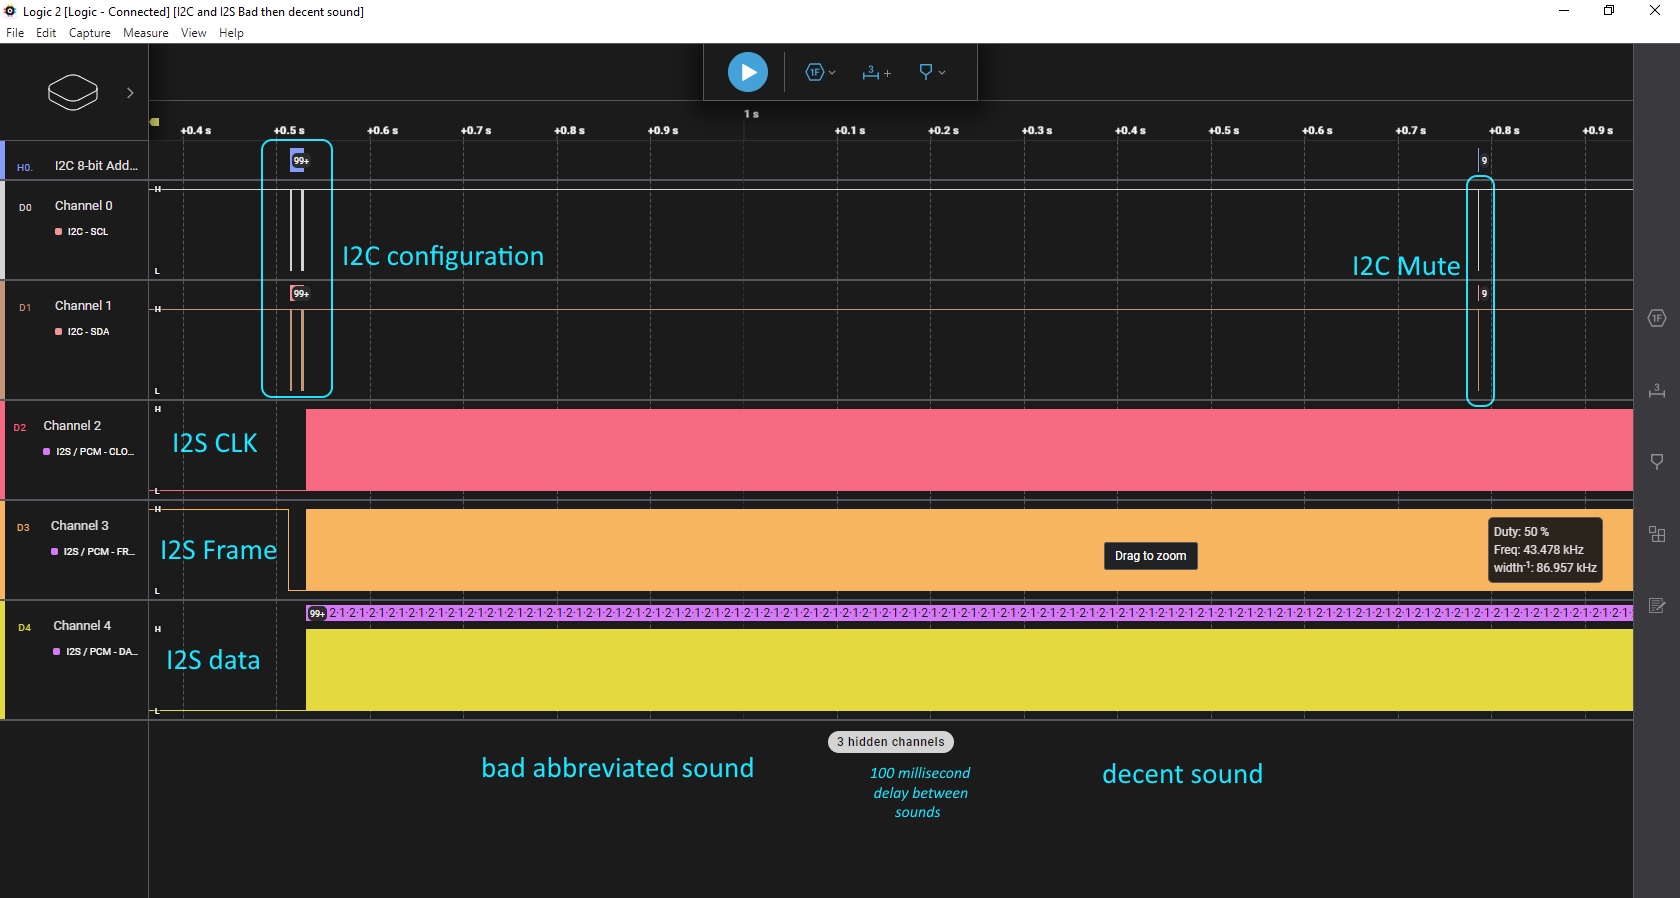1680x898 pixels.
Task: Open Analyzers panel on right sidebar
Action: (x=1657, y=318)
